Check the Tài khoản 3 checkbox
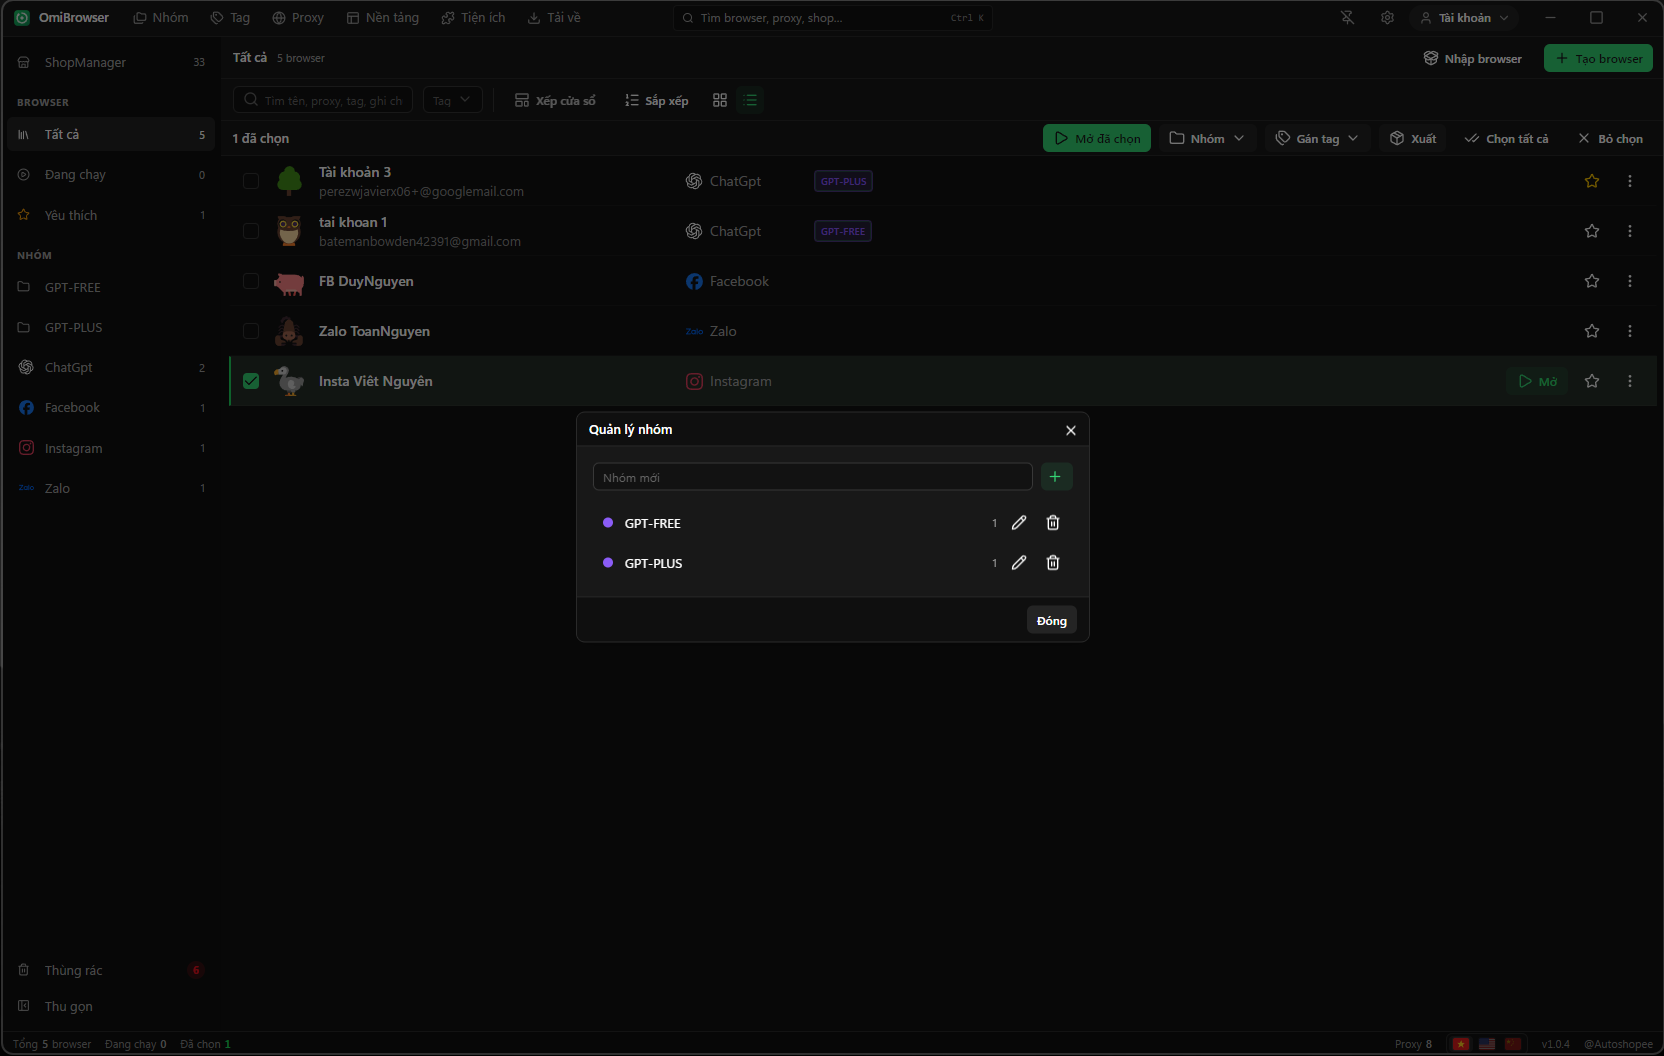 [x=251, y=181]
